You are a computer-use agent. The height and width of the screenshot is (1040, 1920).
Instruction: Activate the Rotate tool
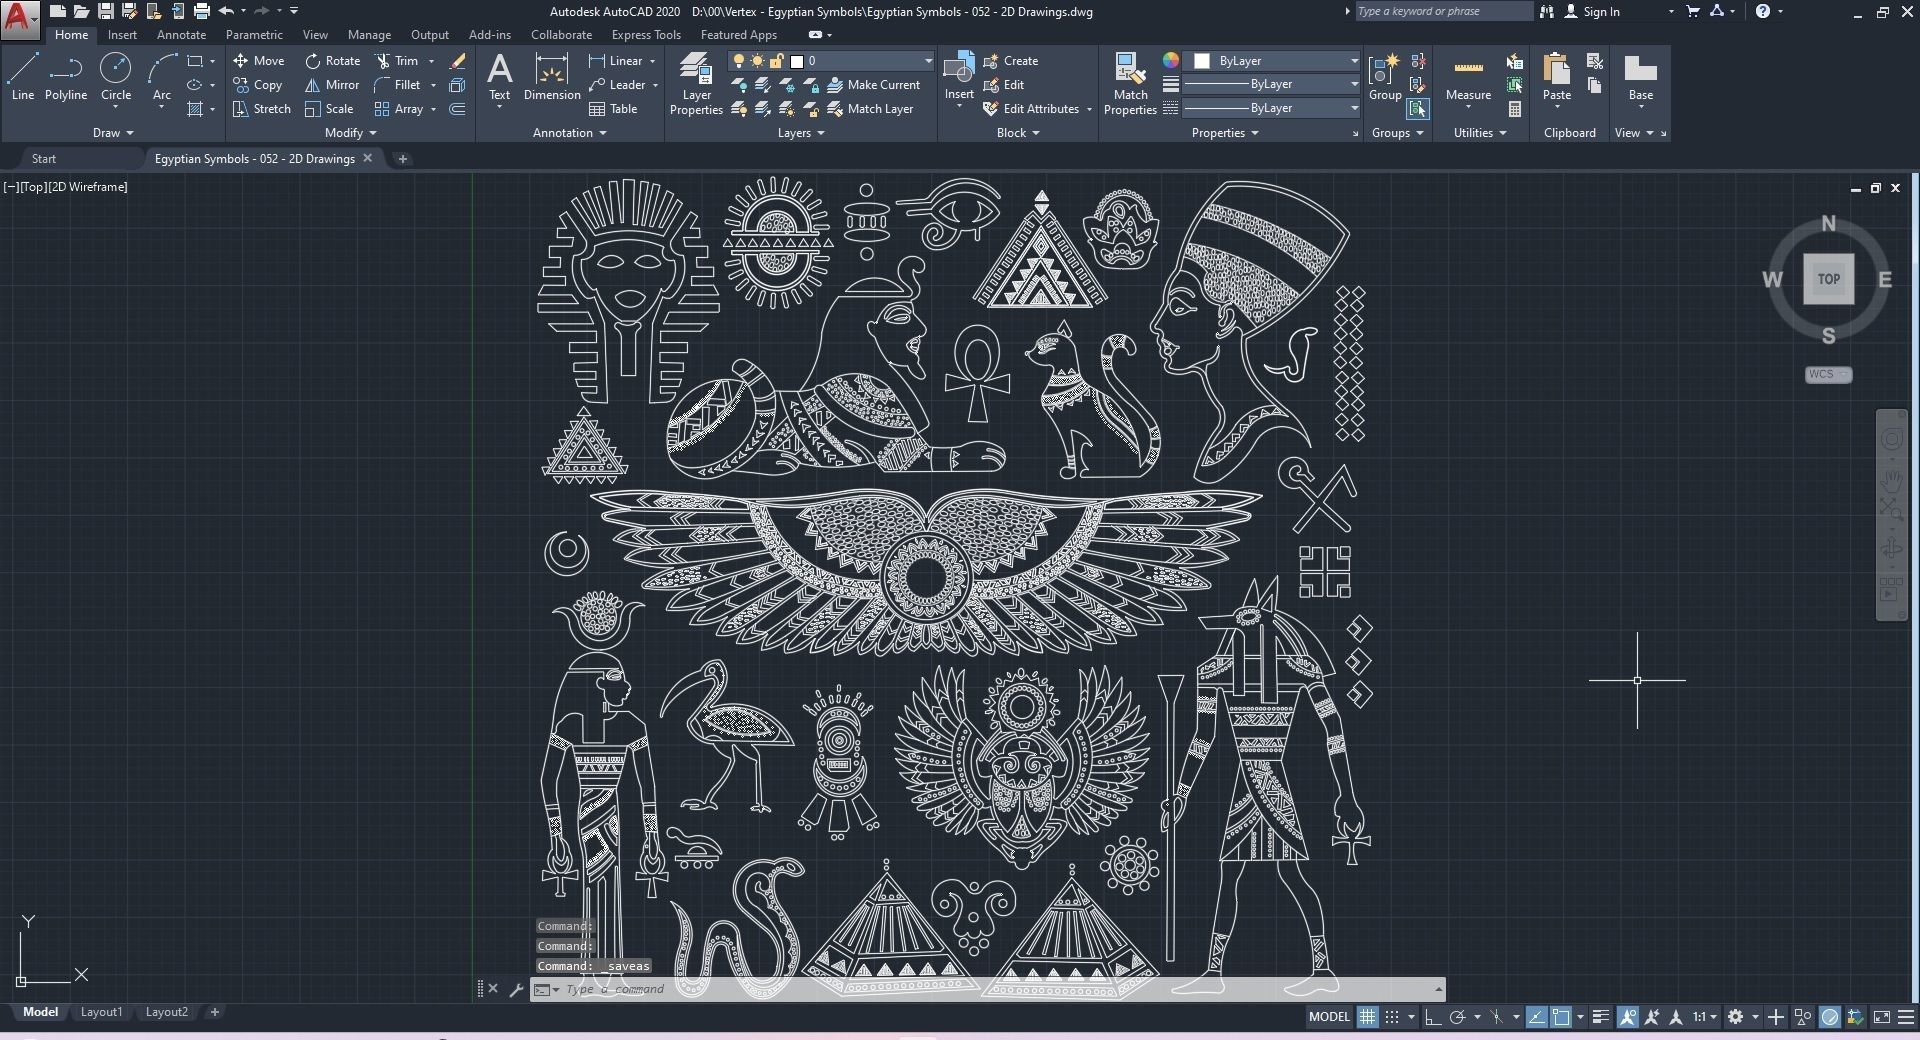(333, 61)
